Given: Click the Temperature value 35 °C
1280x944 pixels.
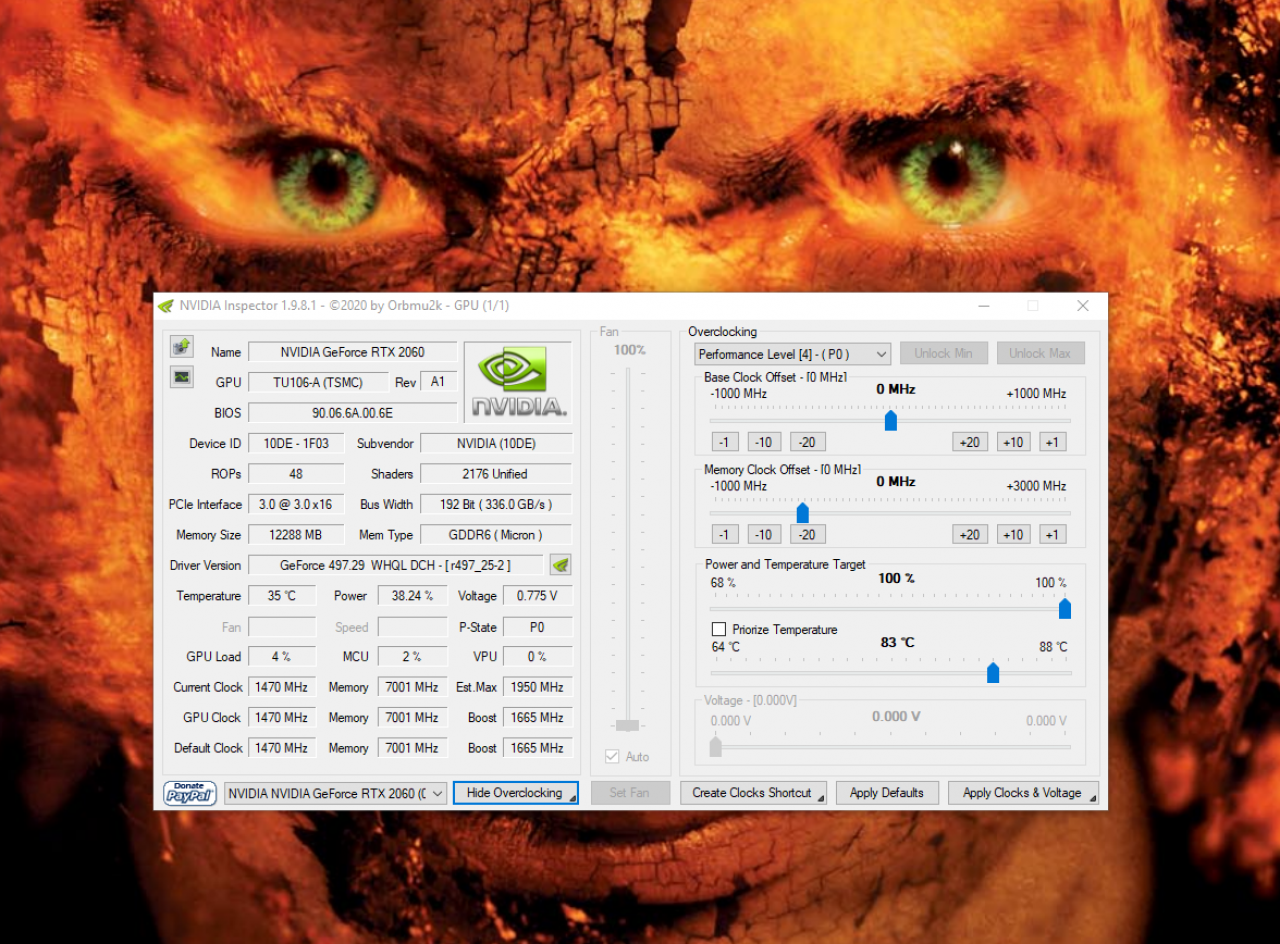Looking at the screenshot, I should pos(282,596).
